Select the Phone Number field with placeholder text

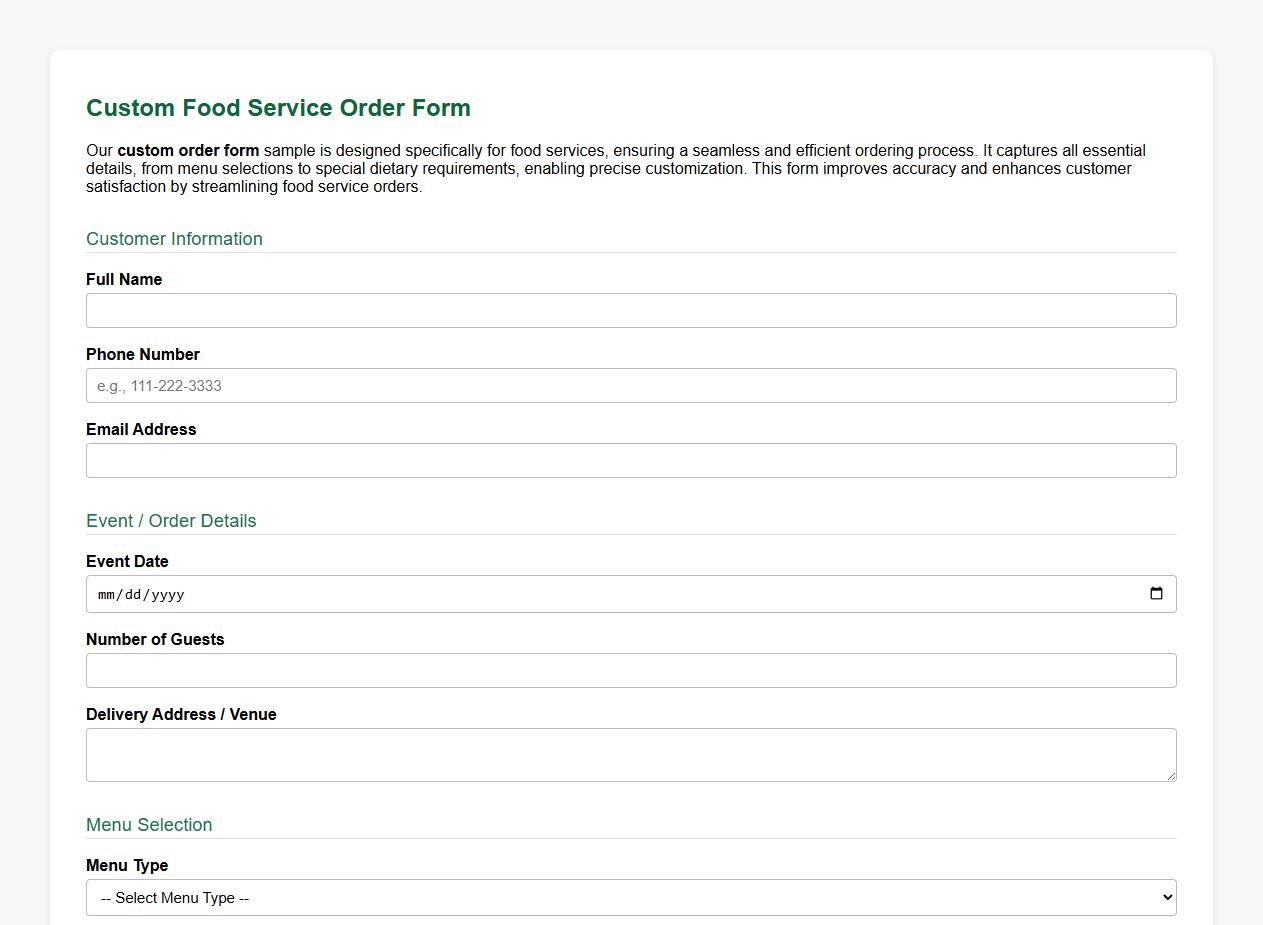(x=630, y=385)
